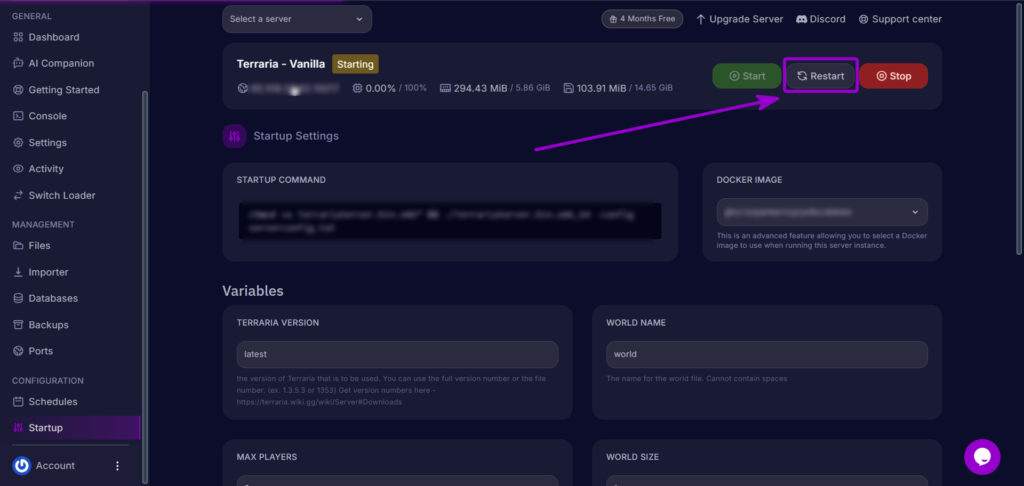The height and width of the screenshot is (486, 1024).
Task: Click the Importer download icon
Action: tap(18, 272)
